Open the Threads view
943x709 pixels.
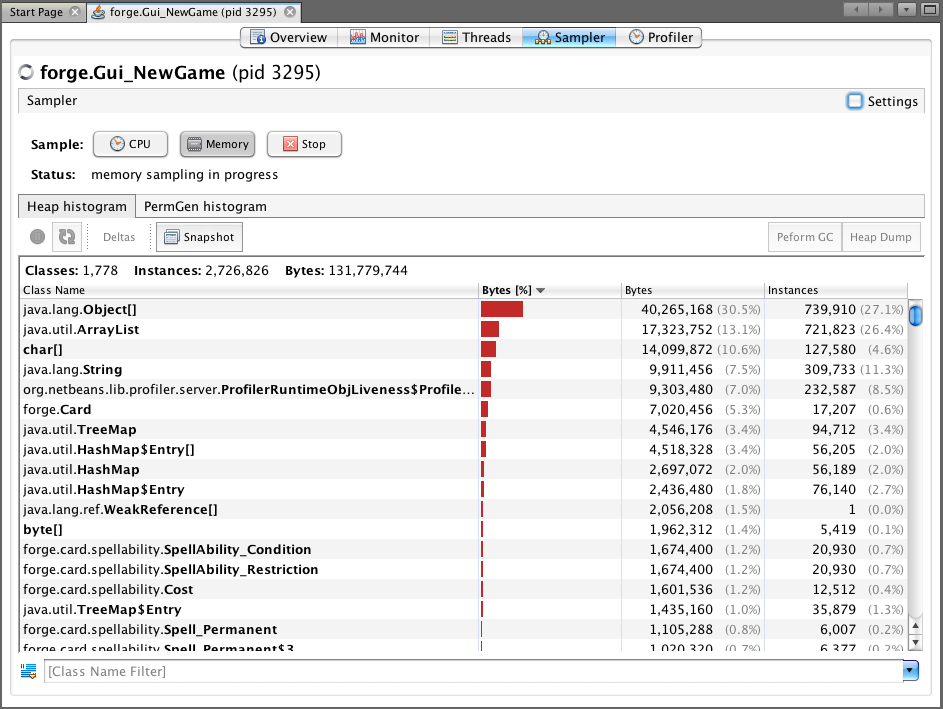(476, 37)
